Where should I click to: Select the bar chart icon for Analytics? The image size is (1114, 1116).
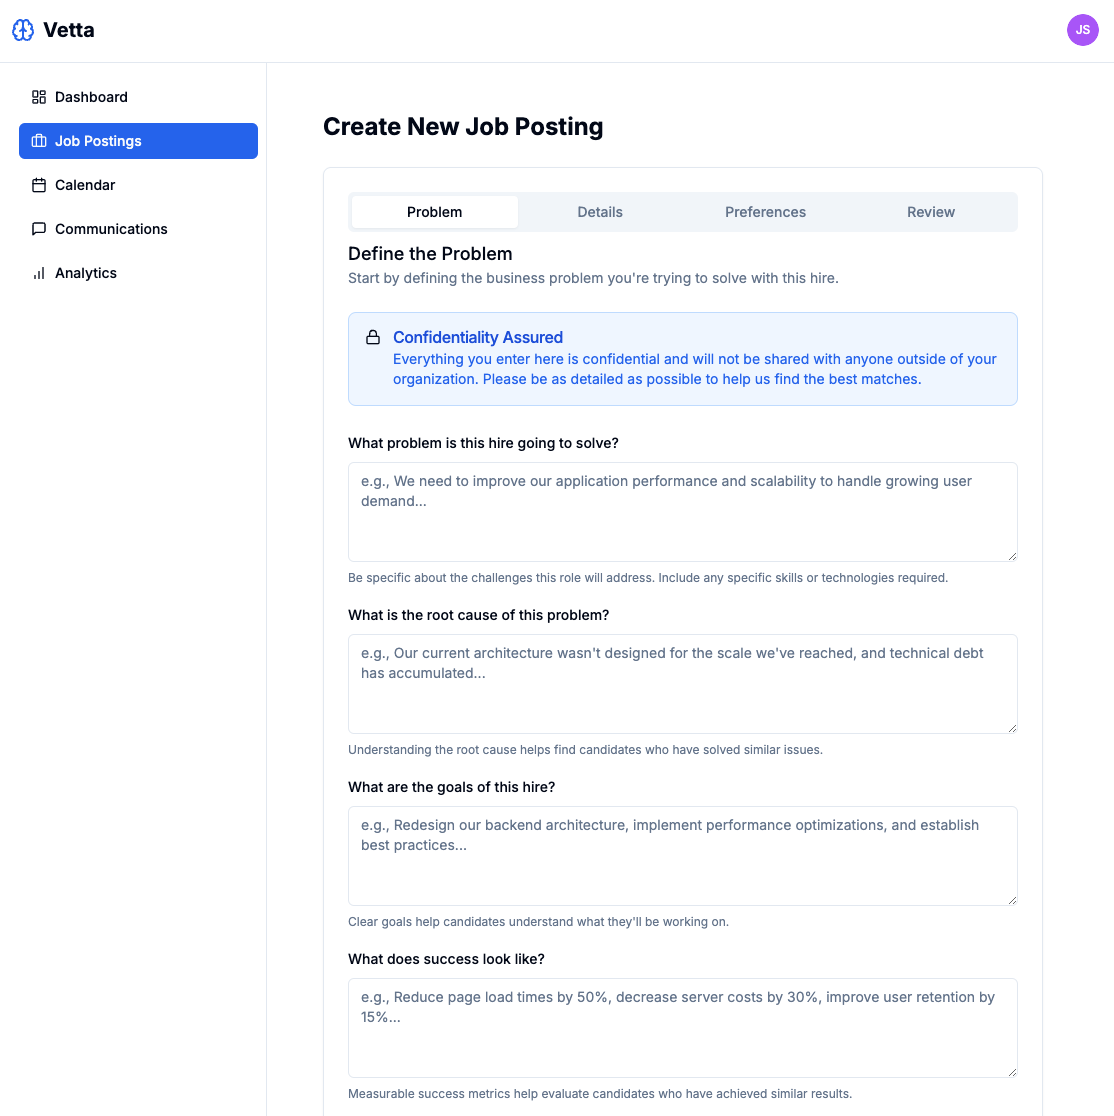pyautogui.click(x=38, y=273)
